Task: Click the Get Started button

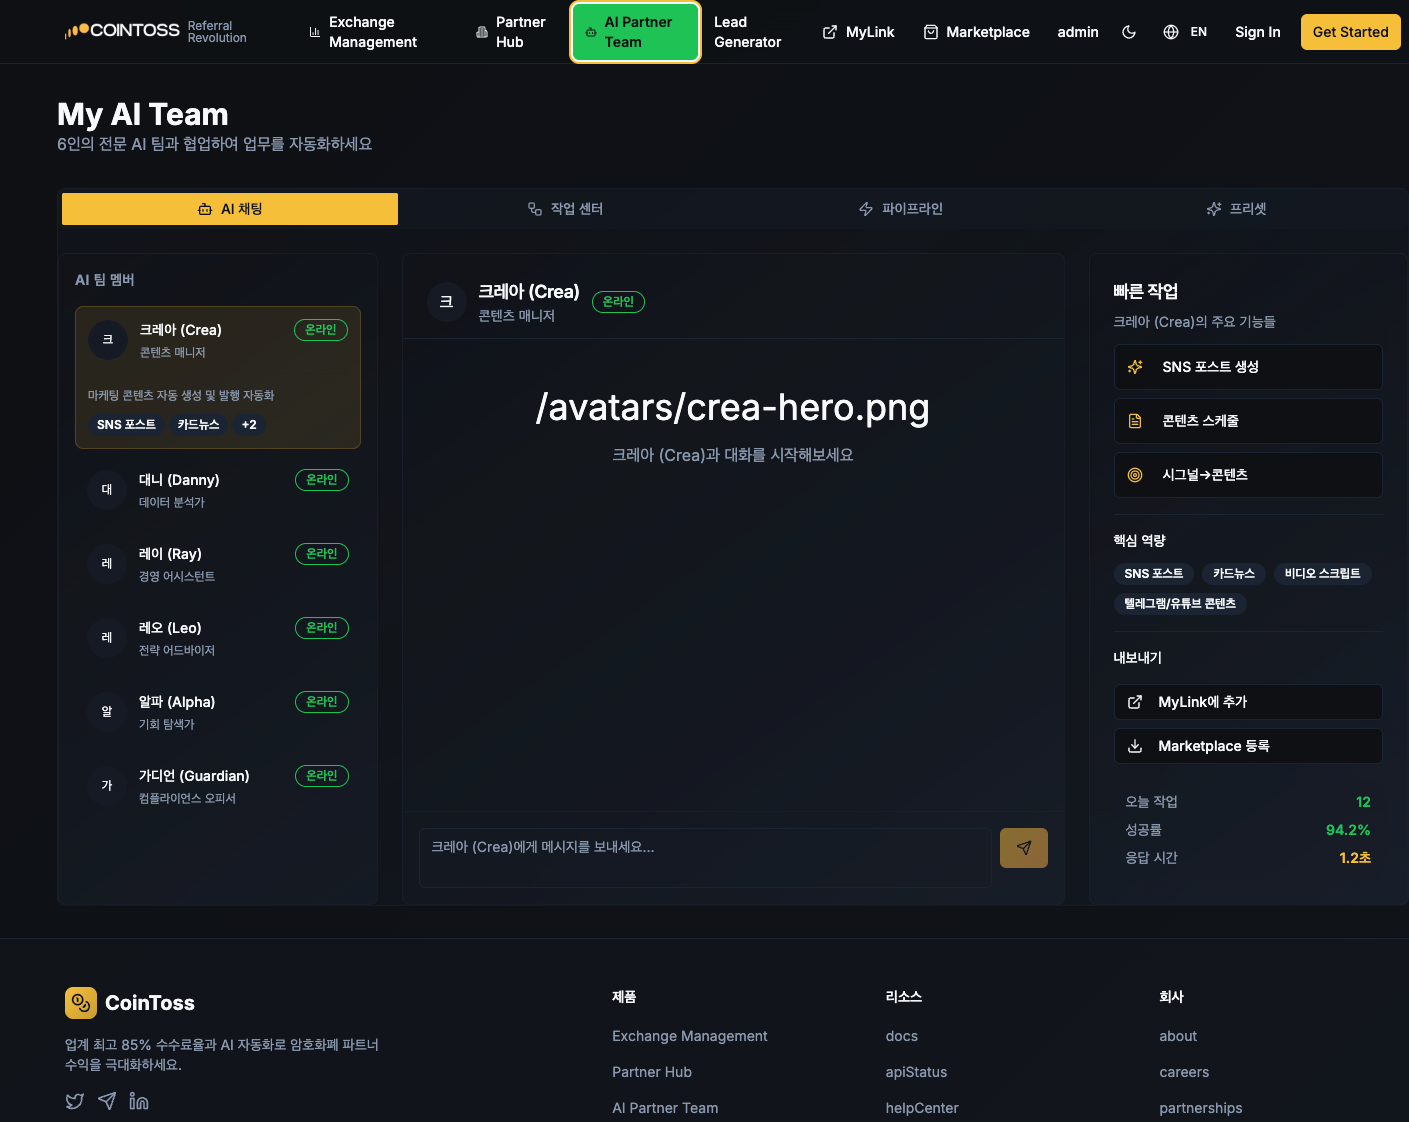Action: (1350, 32)
